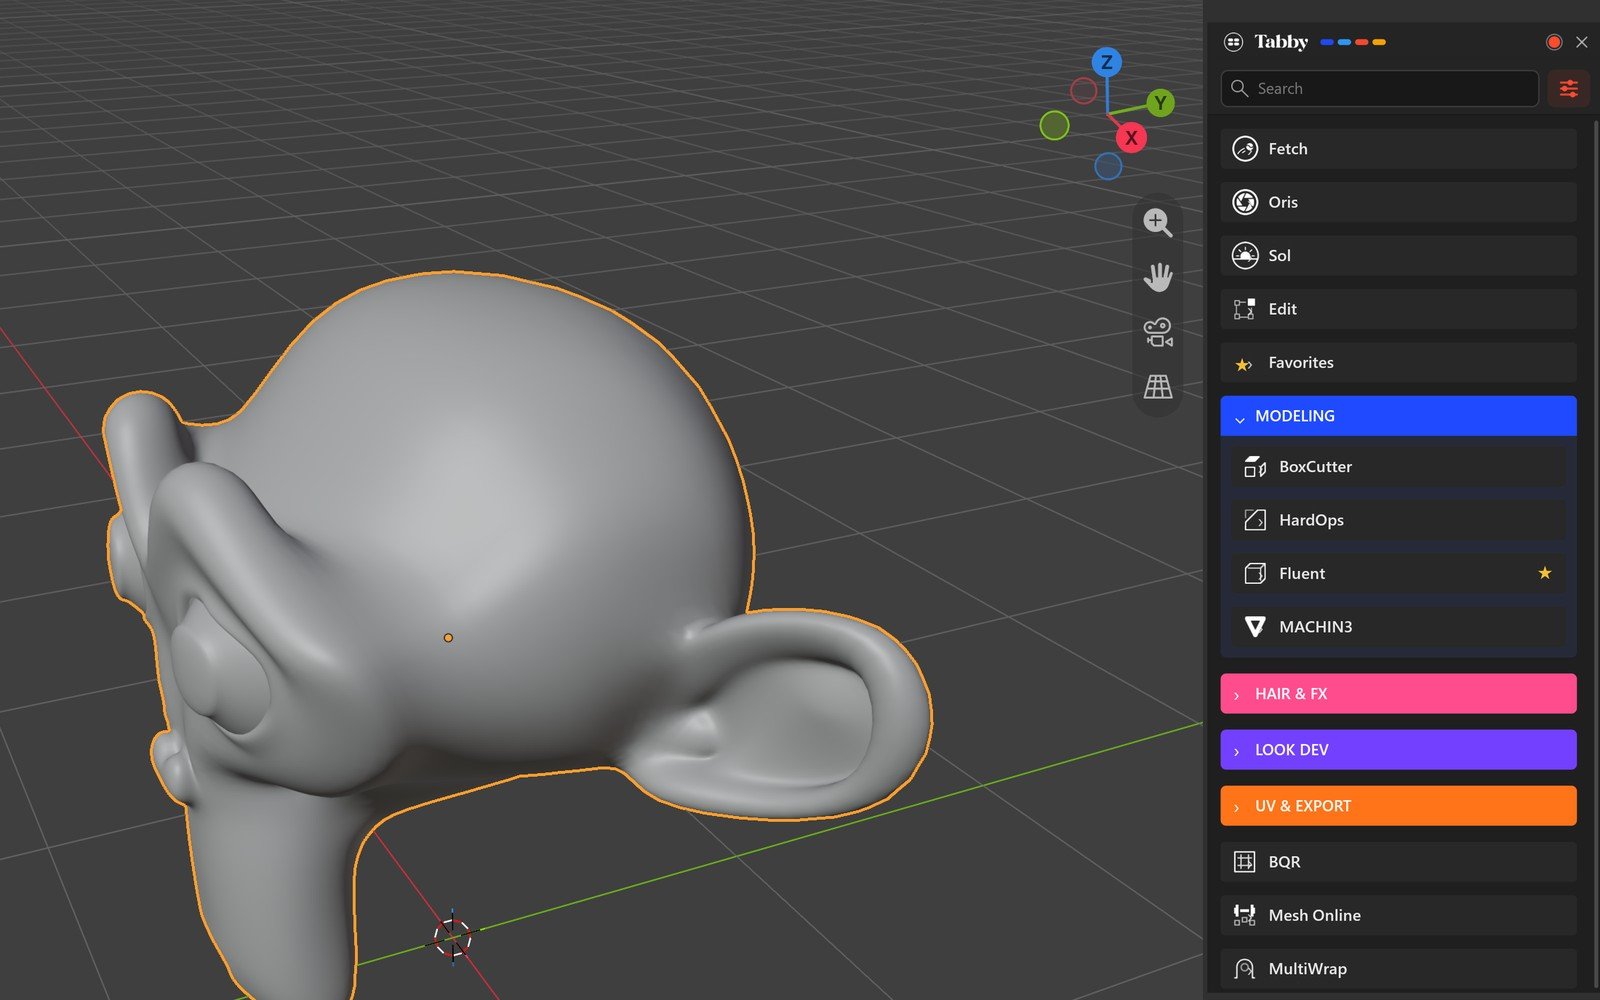Snap view to the red X axis

[x=1131, y=138]
